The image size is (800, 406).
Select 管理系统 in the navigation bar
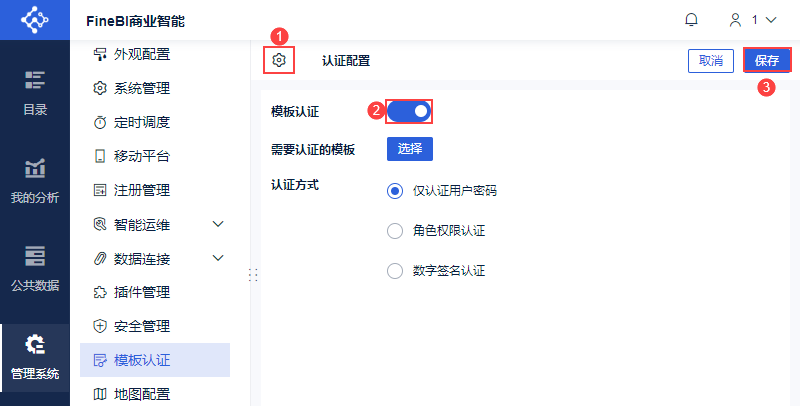pos(34,358)
